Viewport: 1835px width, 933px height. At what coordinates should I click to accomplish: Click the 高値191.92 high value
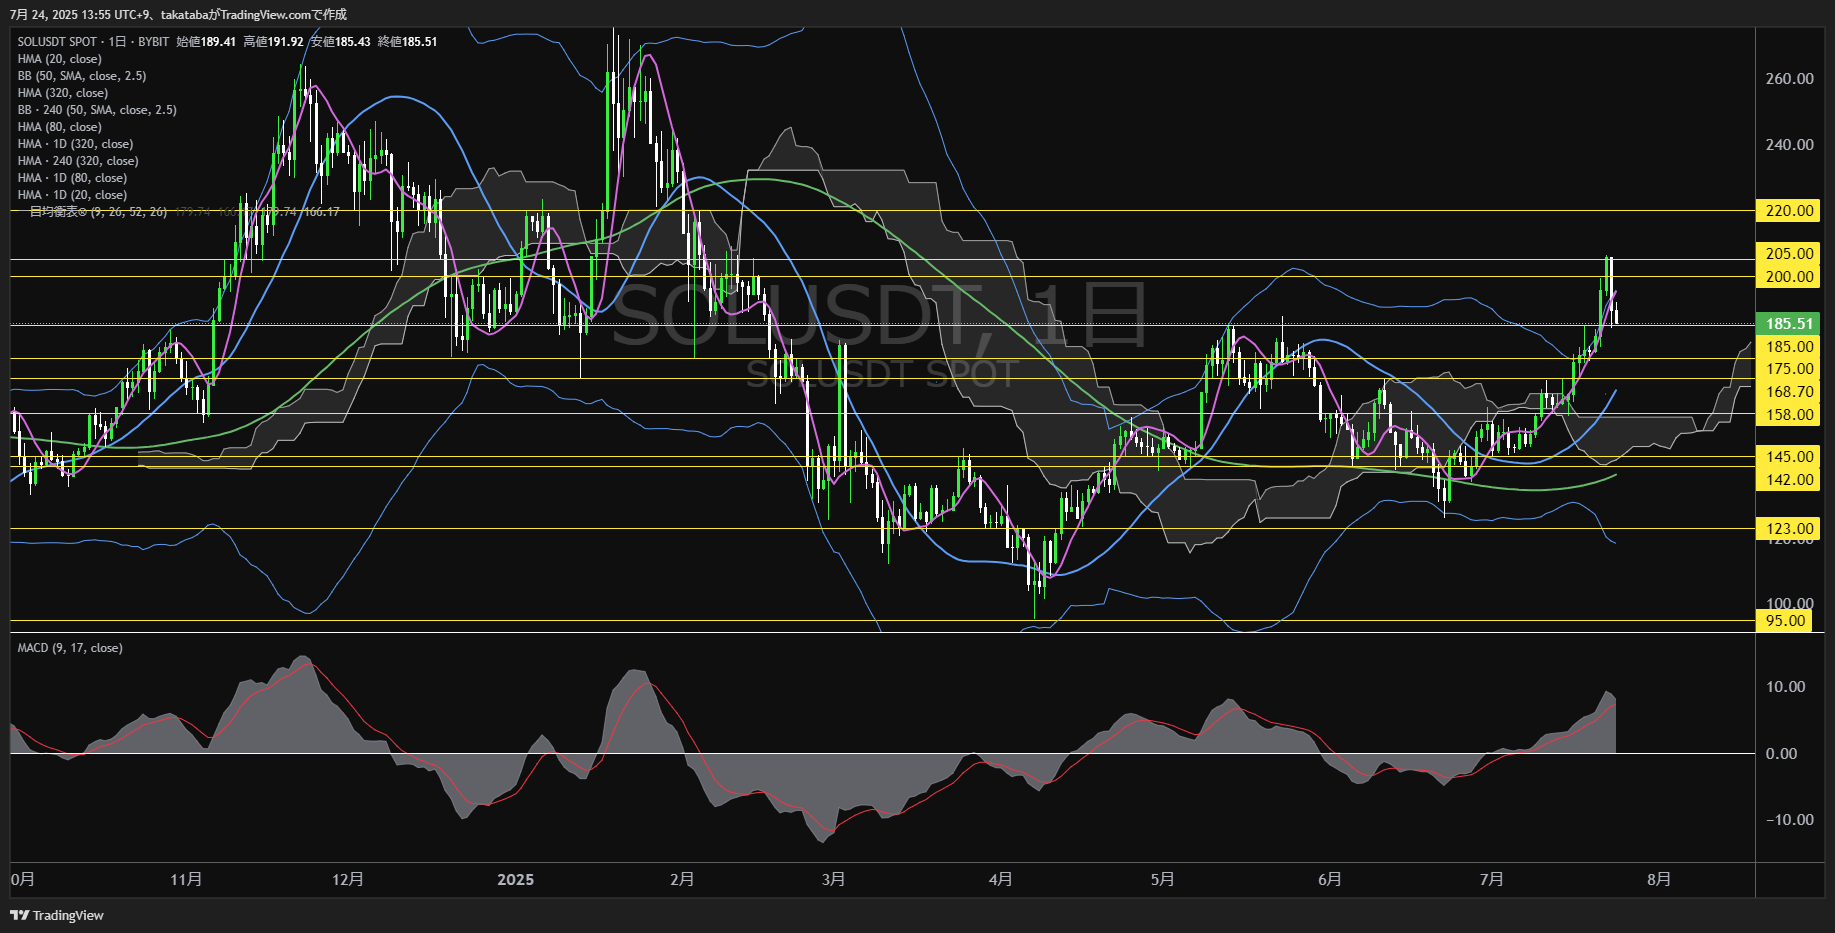pos(273,42)
